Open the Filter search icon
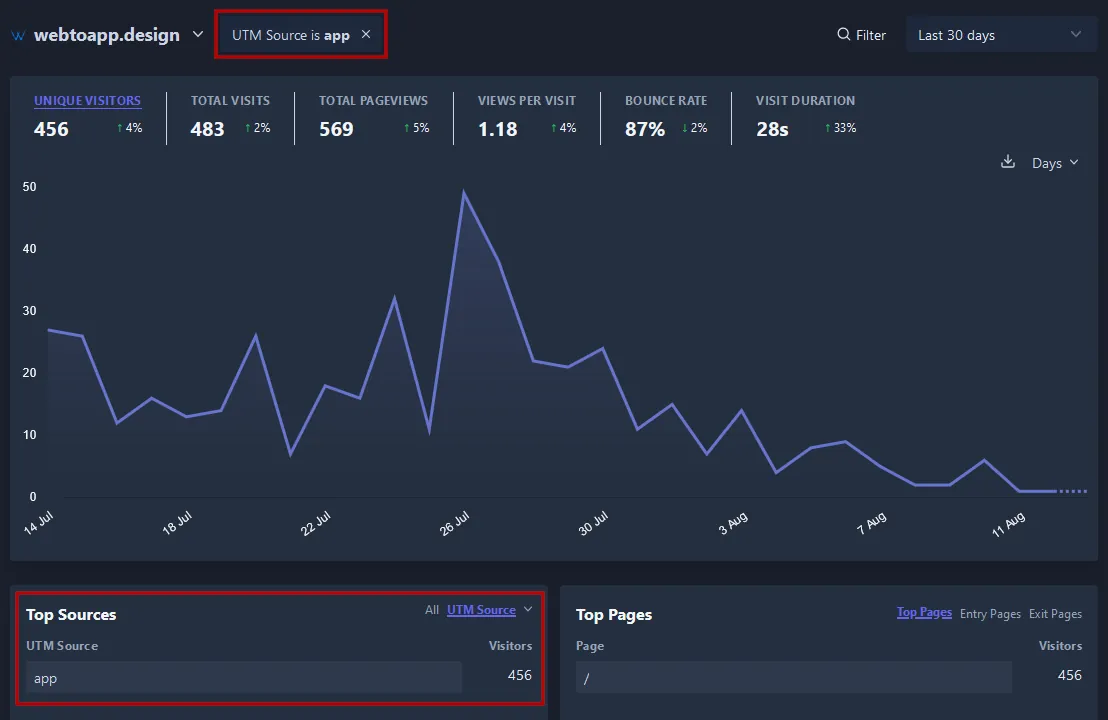This screenshot has width=1108, height=720. 843,34
